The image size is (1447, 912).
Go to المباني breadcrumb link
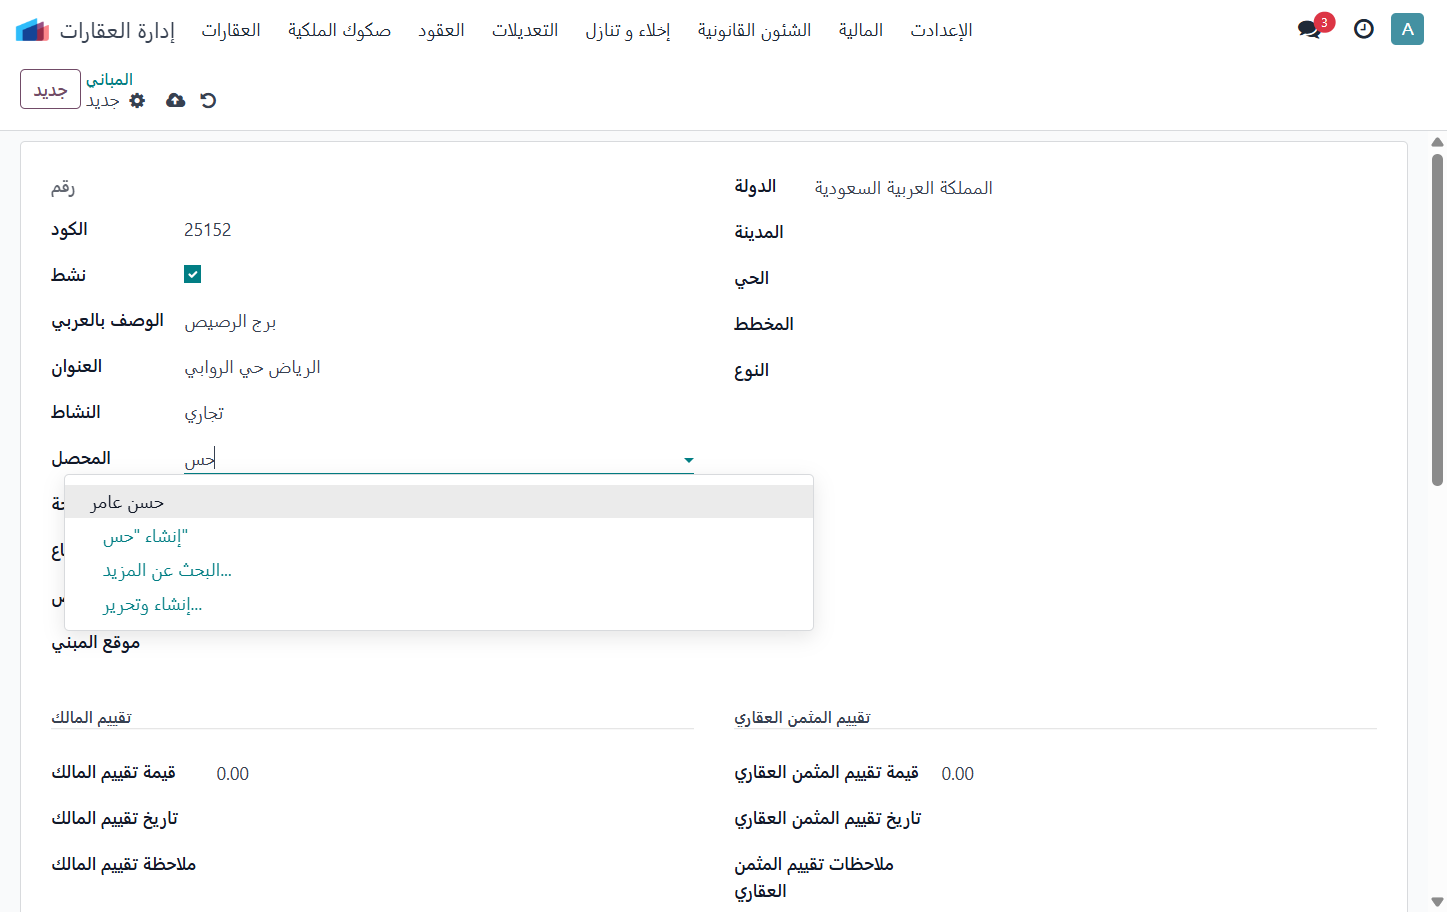tap(109, 79)
